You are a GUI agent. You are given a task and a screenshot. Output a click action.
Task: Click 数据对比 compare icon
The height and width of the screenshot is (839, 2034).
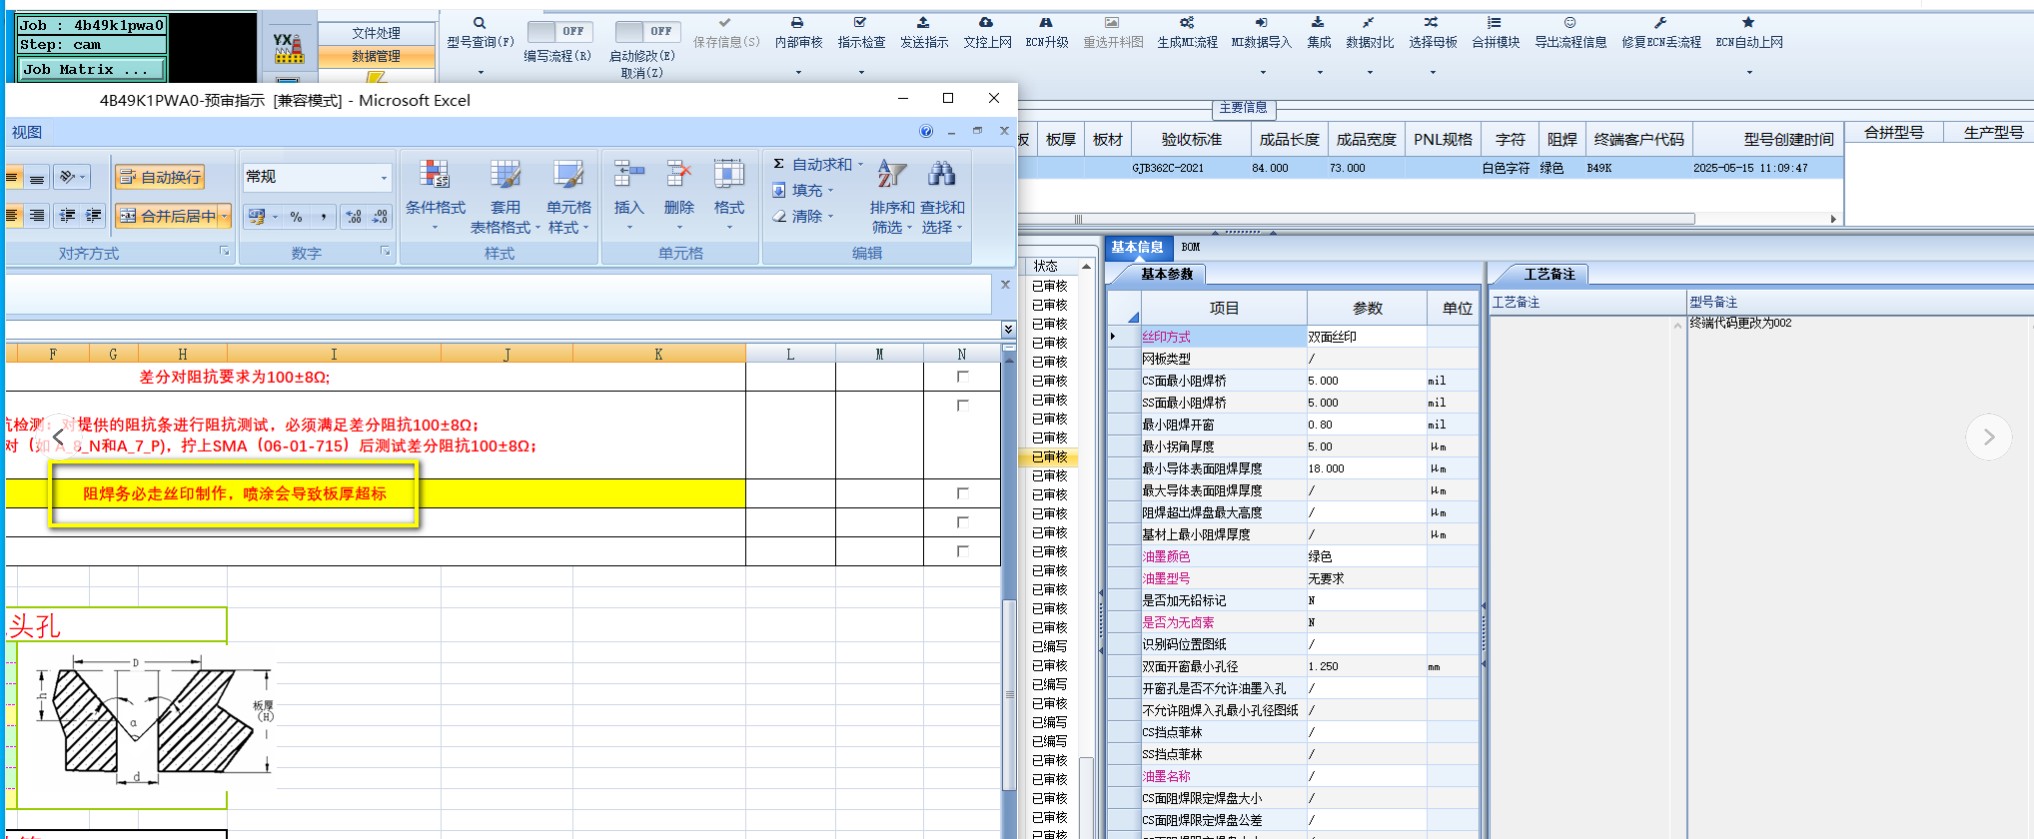1368,22
